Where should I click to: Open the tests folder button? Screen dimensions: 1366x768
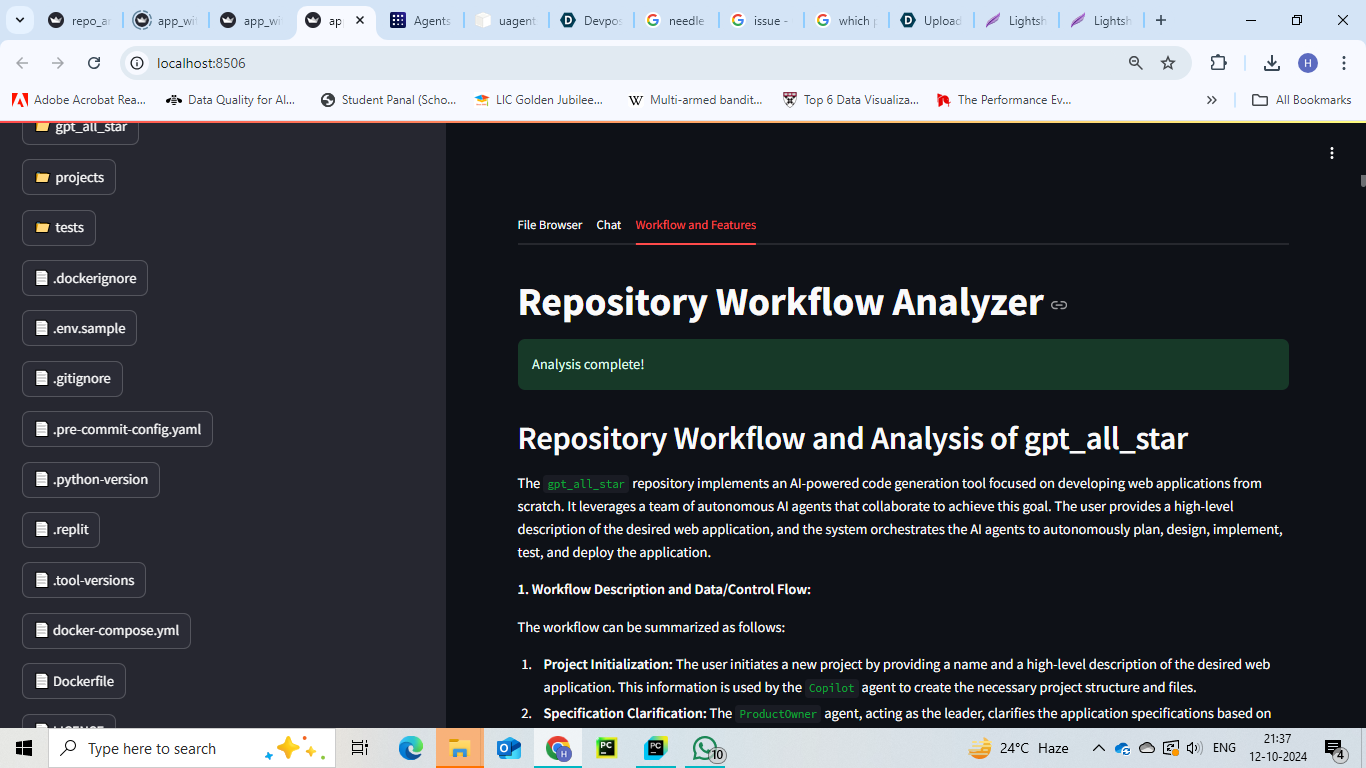[59, 227]
